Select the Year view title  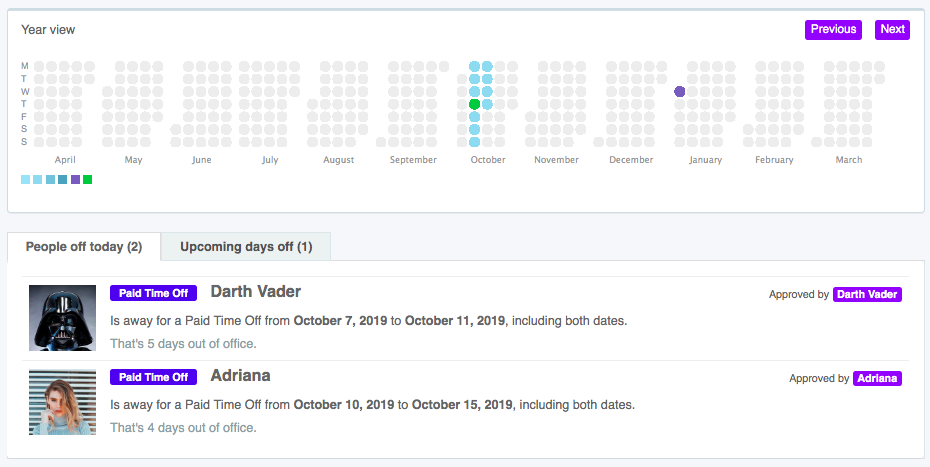click(48, 30)
